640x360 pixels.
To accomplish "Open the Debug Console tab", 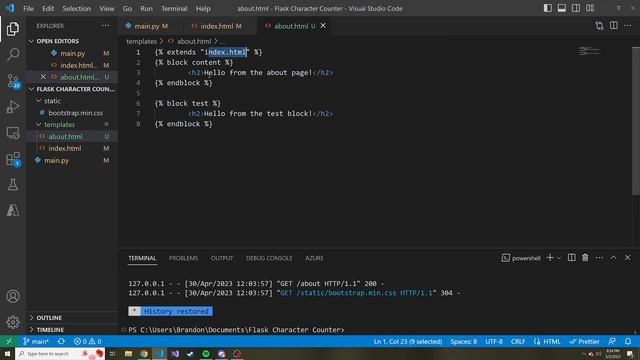I will [269, 258].
